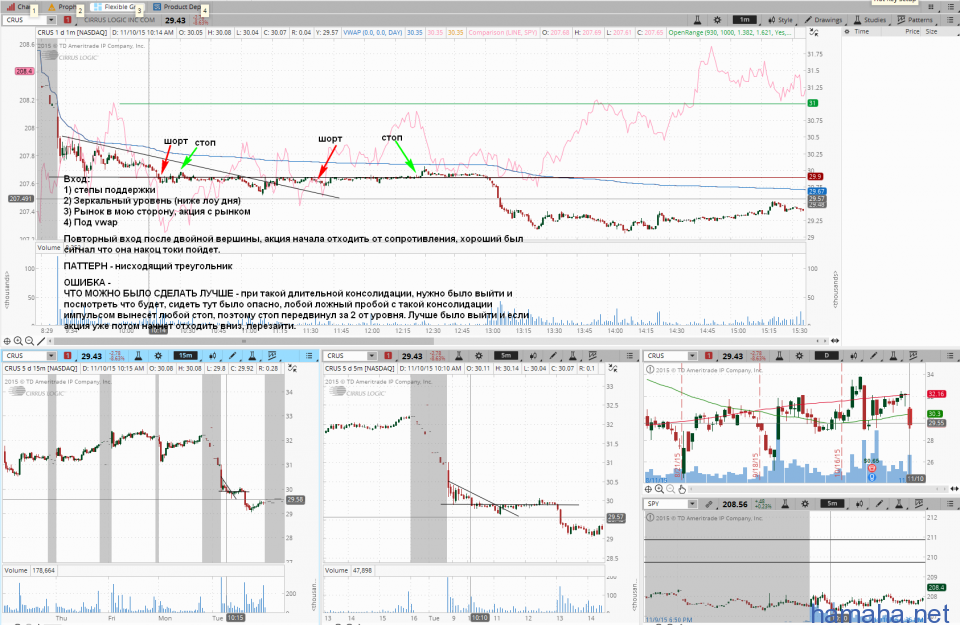Click the Time column header
Image resolution: width=960 pixels, height=625 pixels.
[861, 31]
